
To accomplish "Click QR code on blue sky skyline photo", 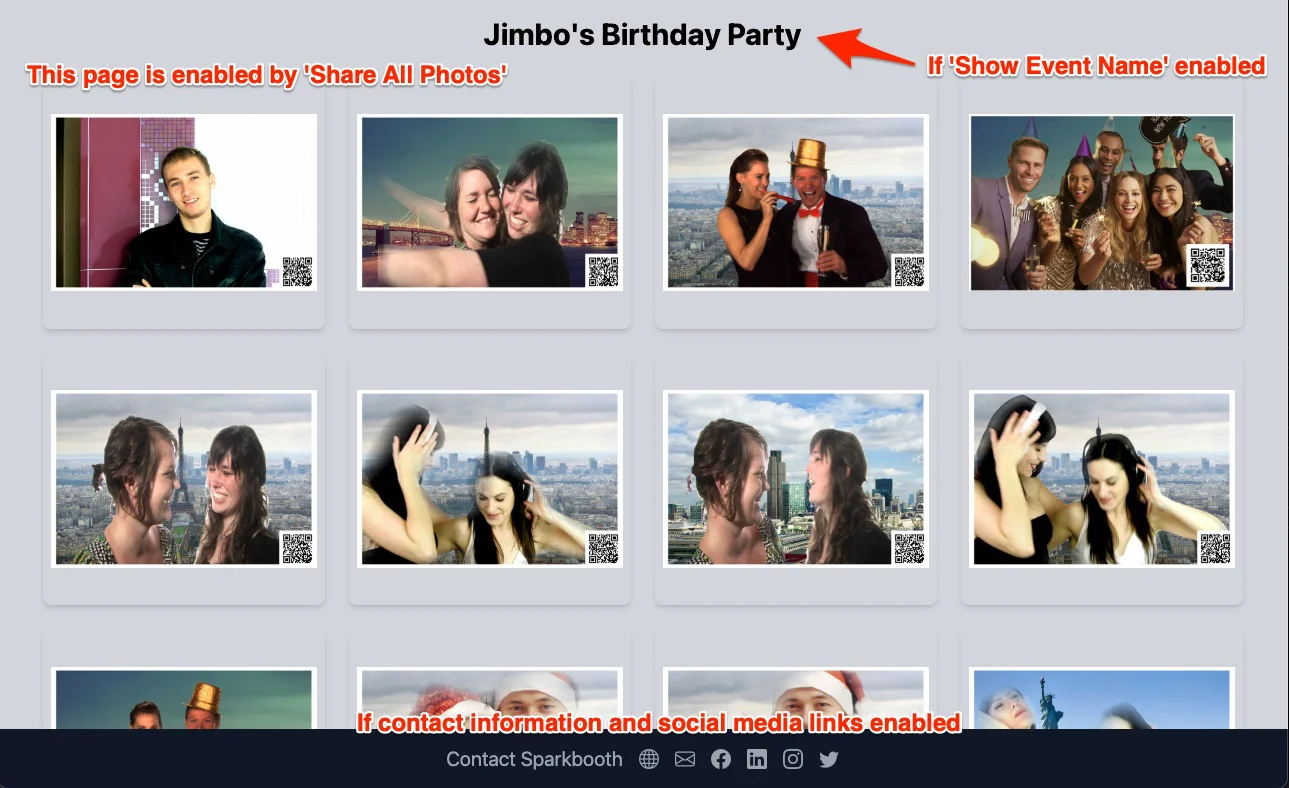I will (x=909, y=549).
